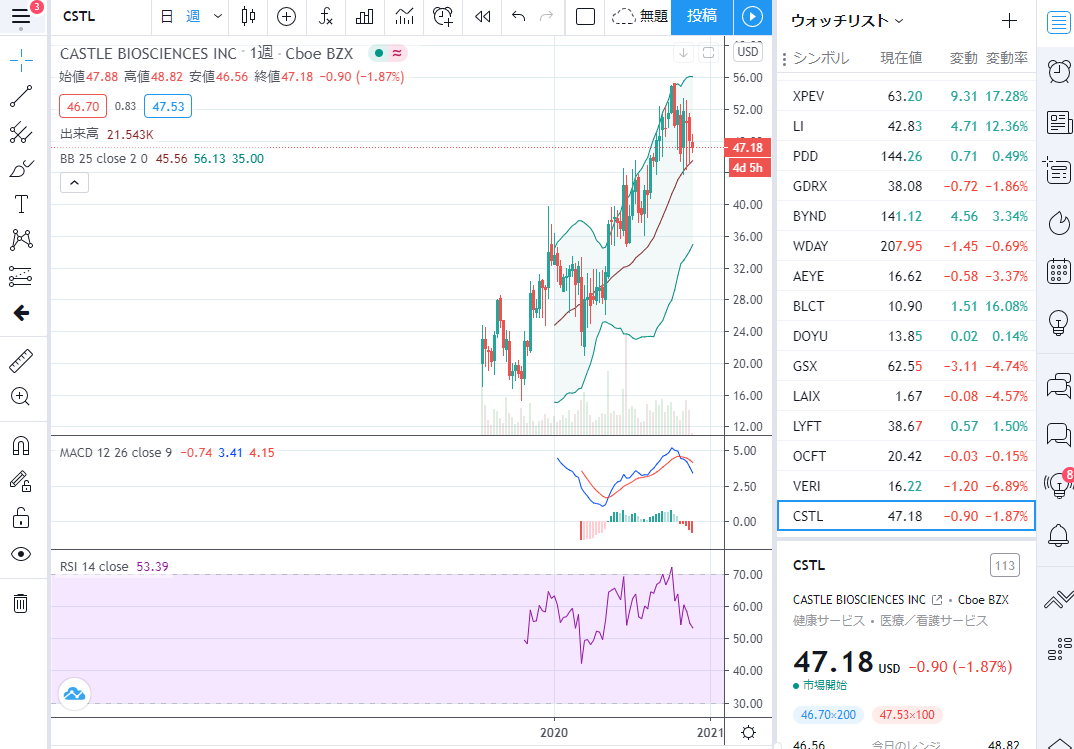The height and width of the screenshot is (749, 1074).
Task: Select XPEV row in watchlist
Action: coord(906,96)
